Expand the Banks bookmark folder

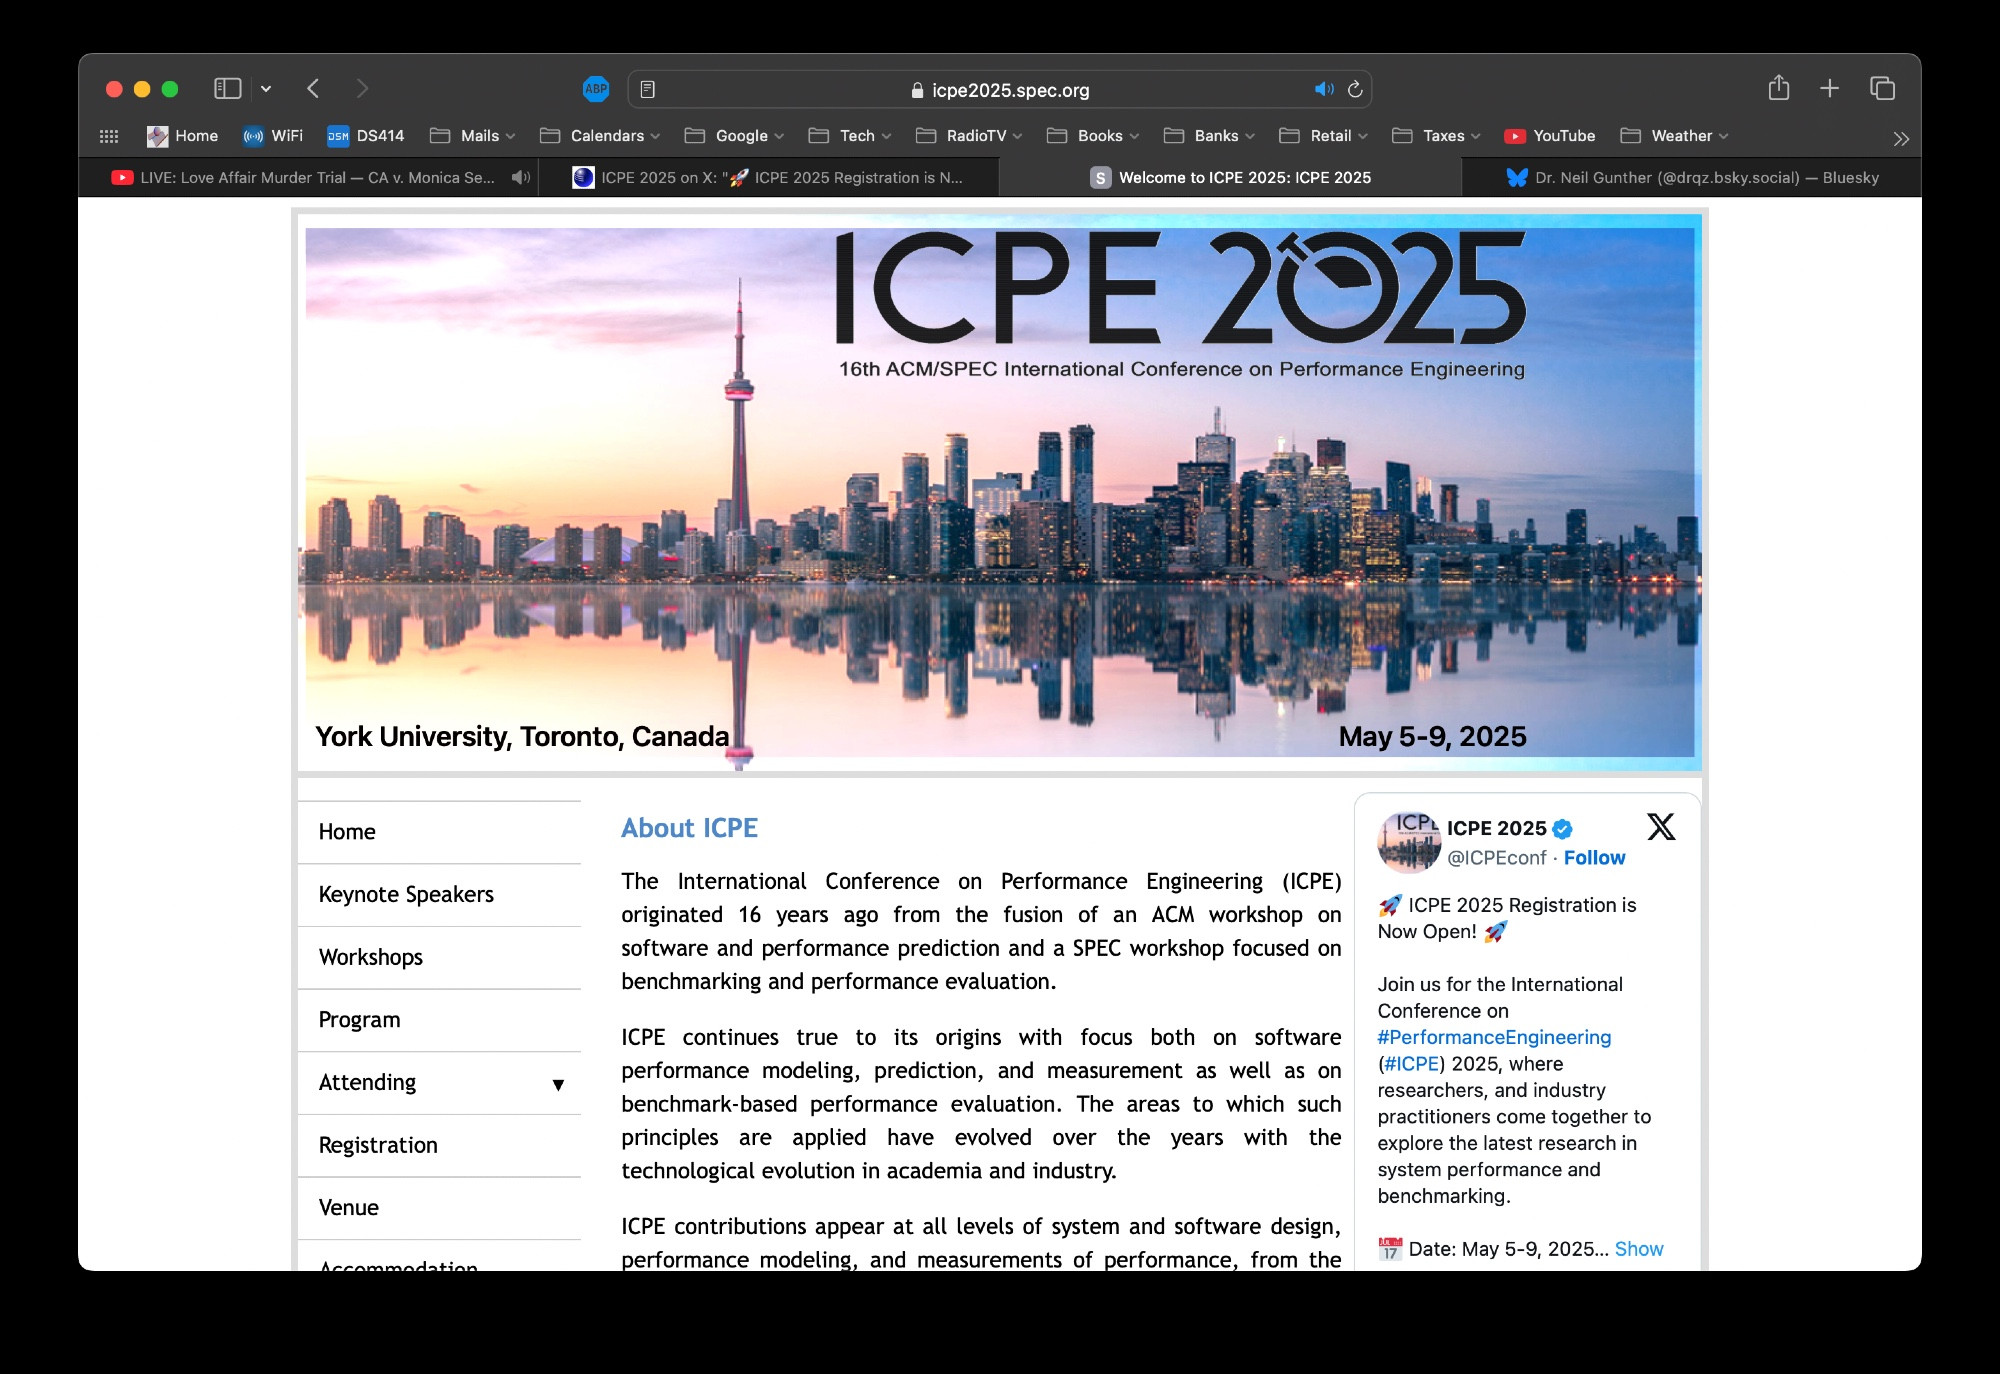pyautogui.click(x=1208, y=136)
